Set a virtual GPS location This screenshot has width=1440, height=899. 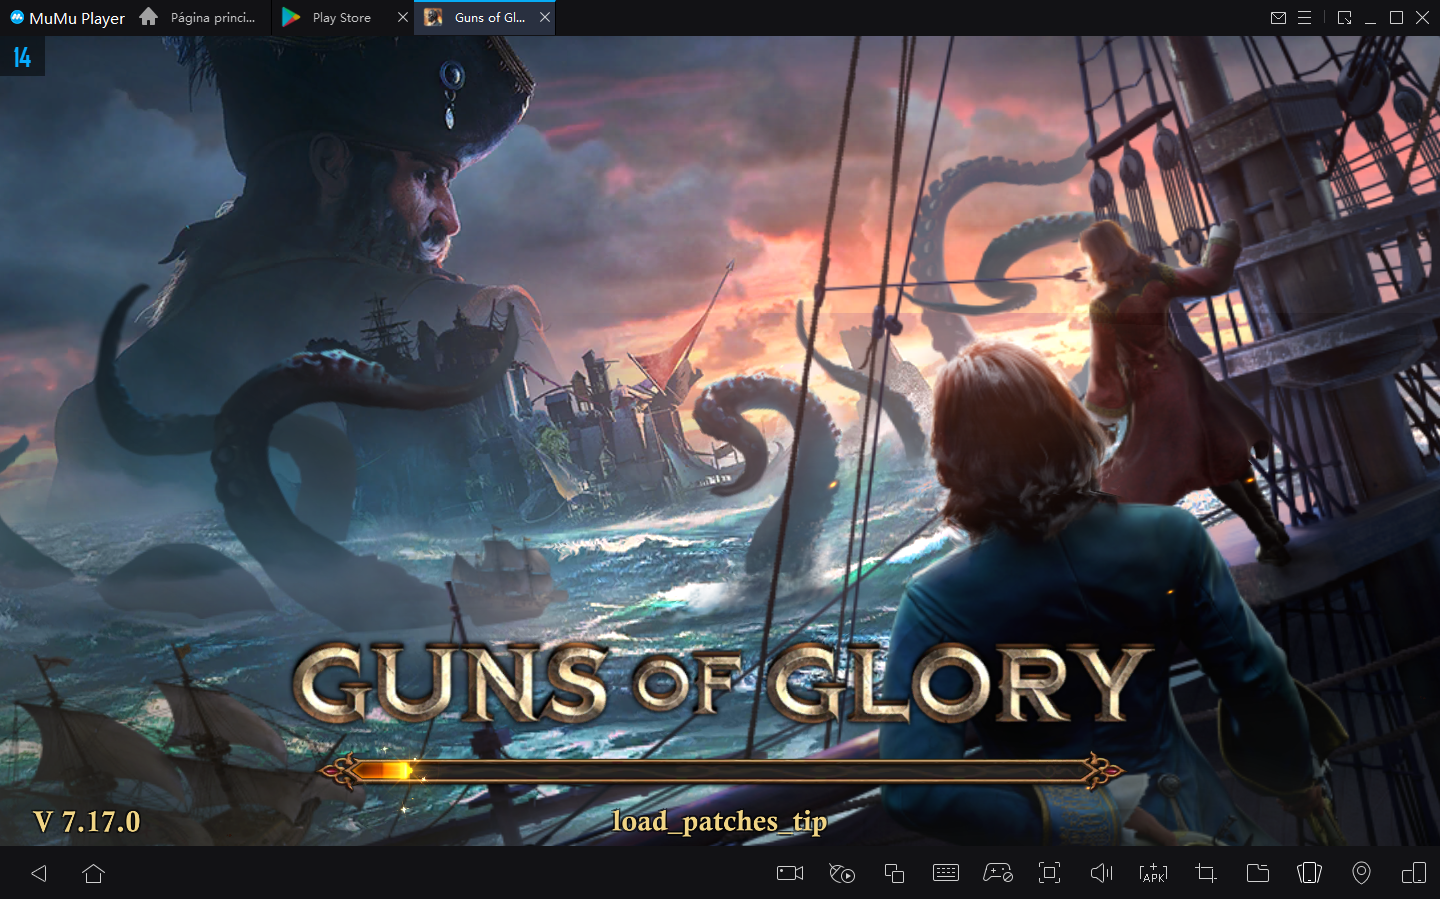[1361, 873]
